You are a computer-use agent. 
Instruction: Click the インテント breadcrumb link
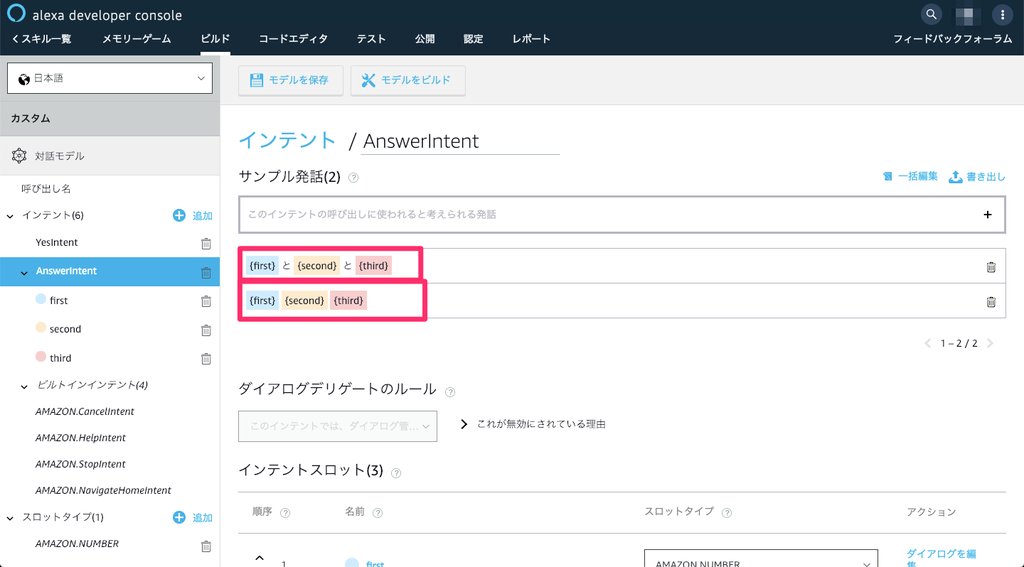[x=287, y=140]
